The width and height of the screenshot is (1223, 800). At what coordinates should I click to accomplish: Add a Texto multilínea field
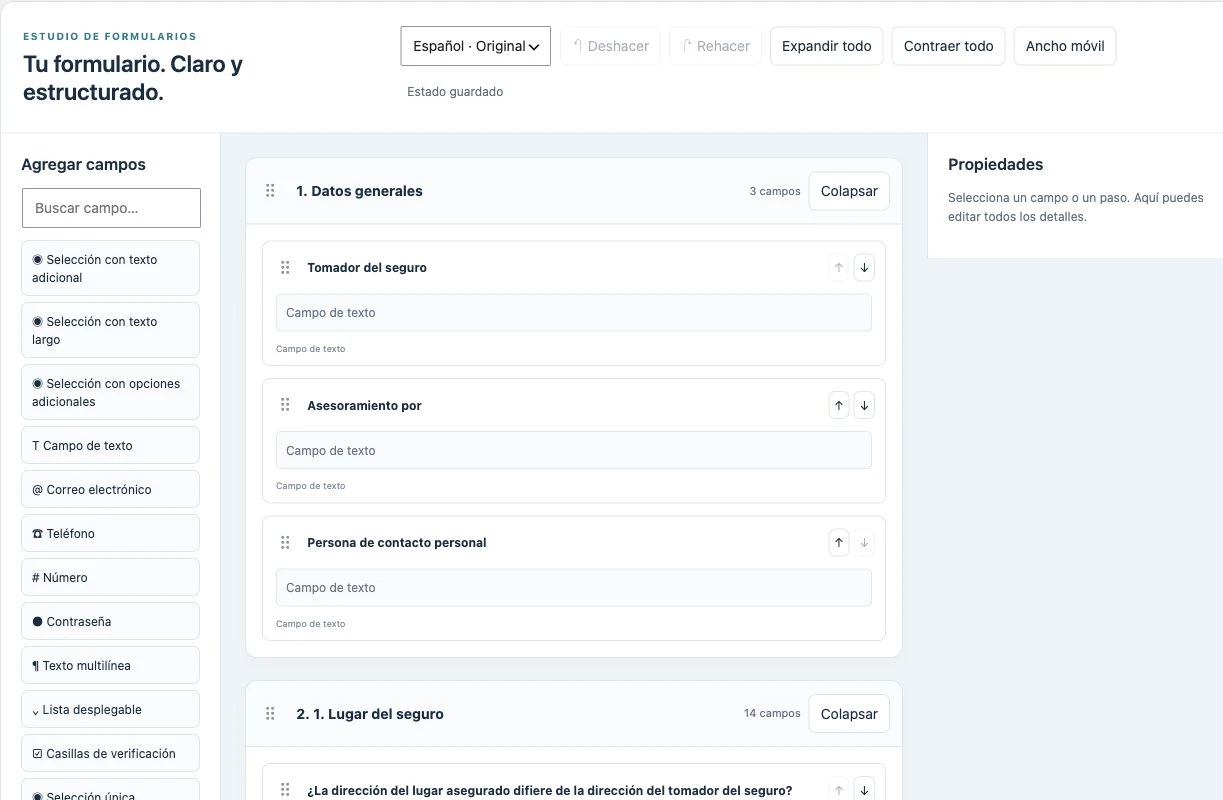pos(110,665)
